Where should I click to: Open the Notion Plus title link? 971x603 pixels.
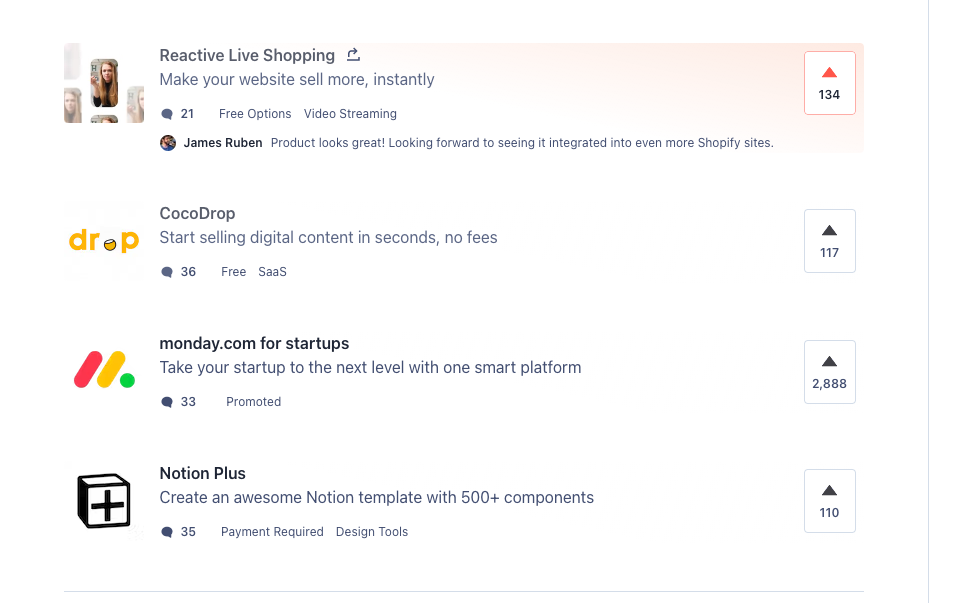(x=202, y=473)
